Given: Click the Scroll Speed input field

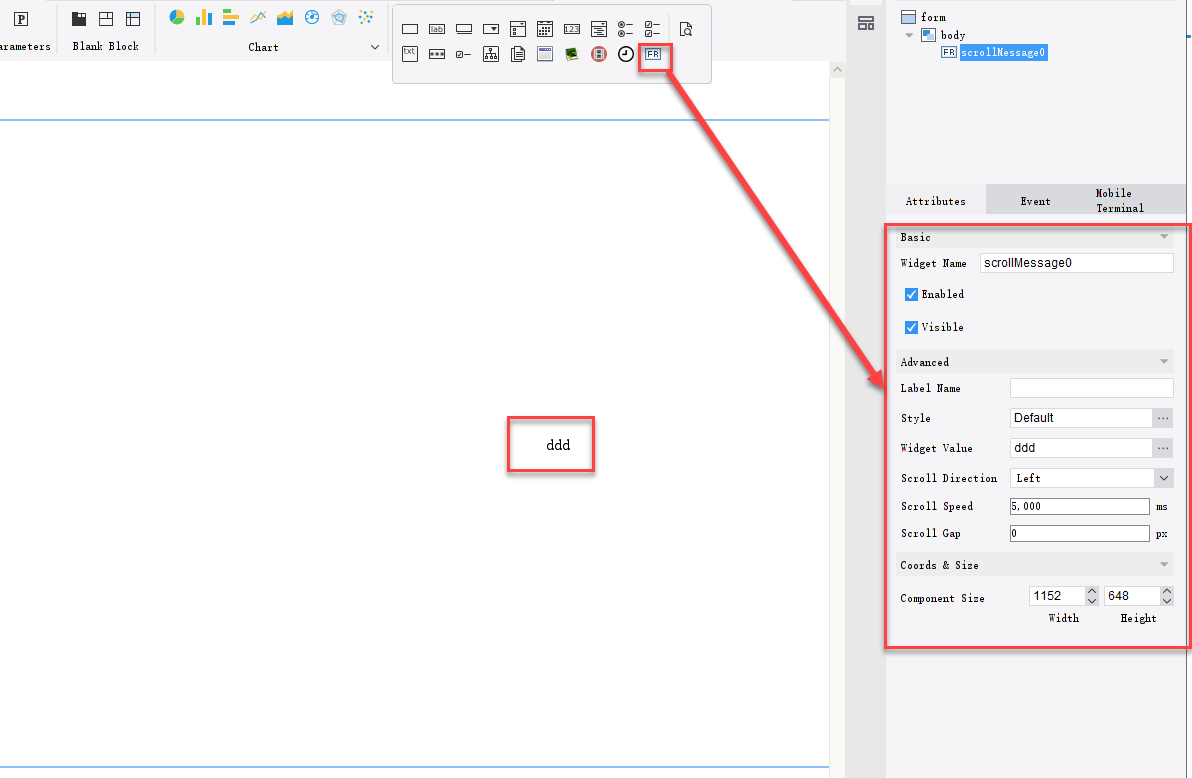Looking at the screenshot, I should [1079, 506].
